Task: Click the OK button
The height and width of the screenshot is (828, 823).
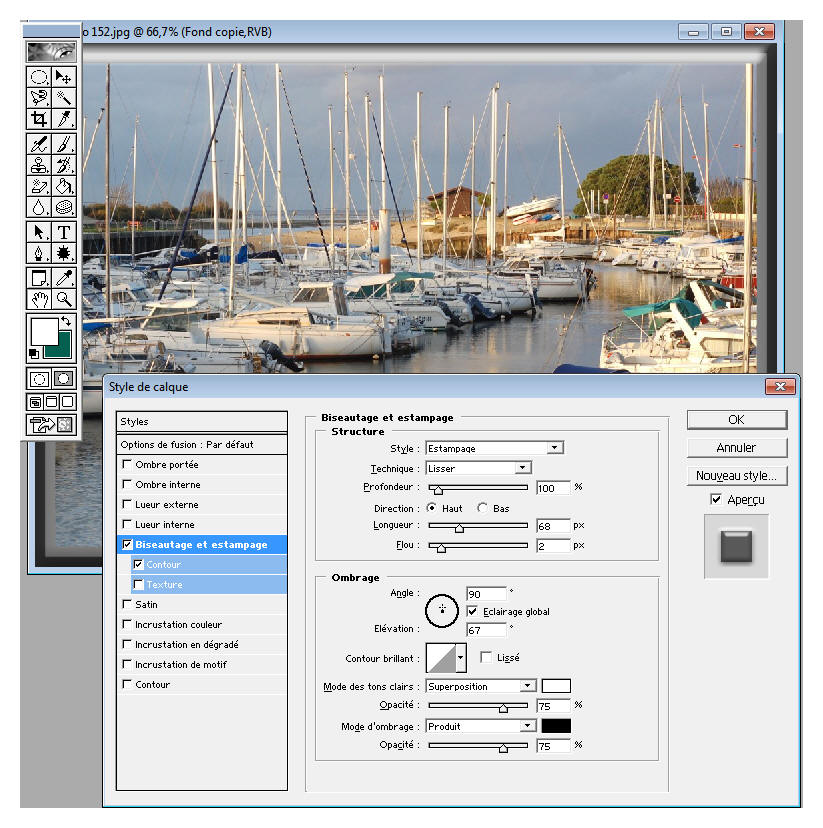Action: (737, 420)
